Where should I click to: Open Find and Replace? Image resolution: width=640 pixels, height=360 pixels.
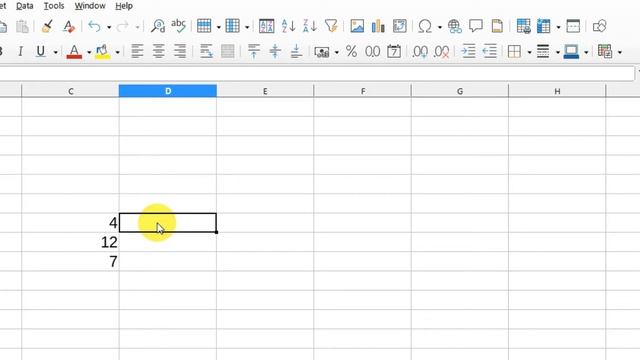[x=158, y=27]
